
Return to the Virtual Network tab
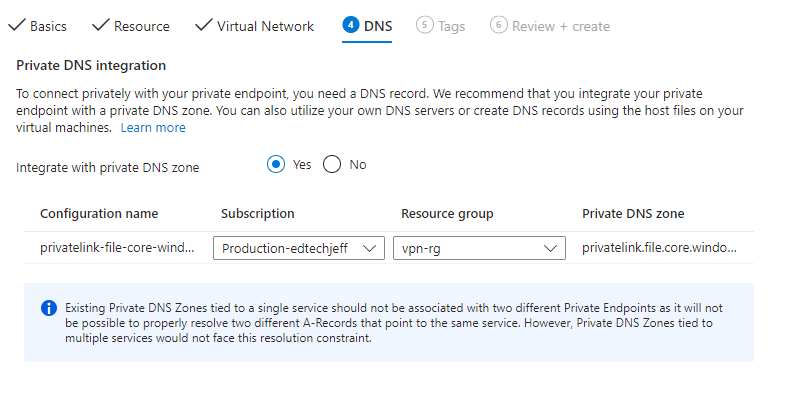(265, 26)
